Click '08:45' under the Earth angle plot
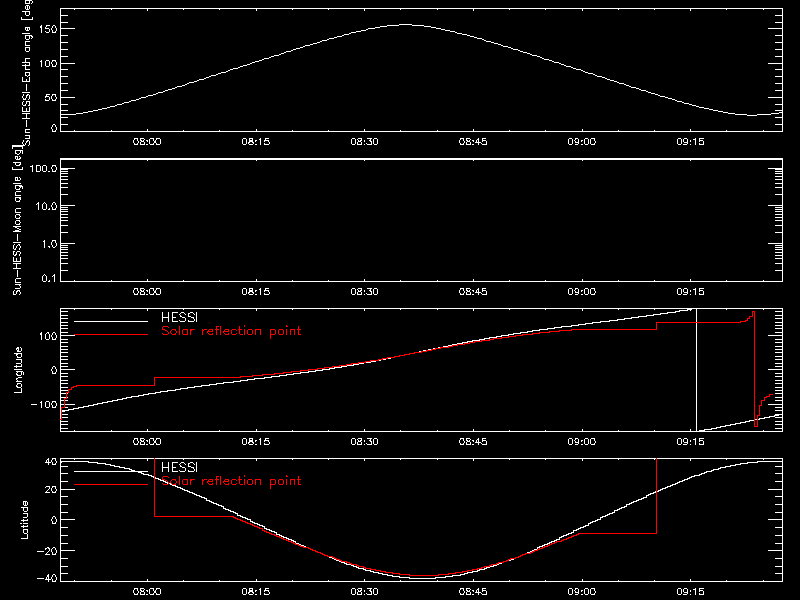Viewport: 800px width, 600px height. (x=473, y=142)
